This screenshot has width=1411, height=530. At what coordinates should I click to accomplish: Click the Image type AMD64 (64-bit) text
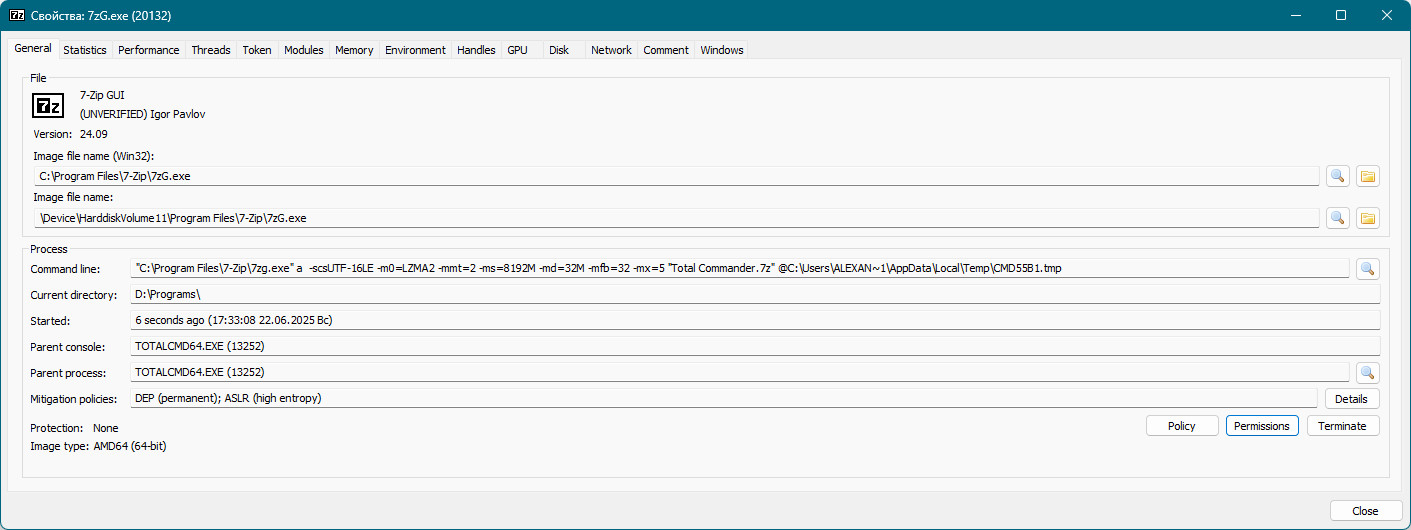[129, 446]
